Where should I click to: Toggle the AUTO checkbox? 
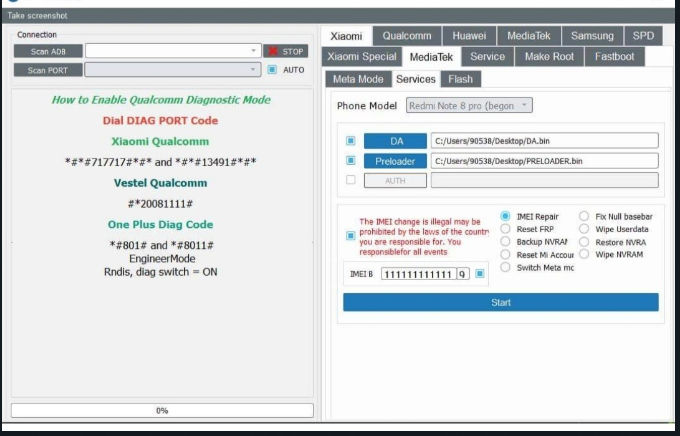click(x=272, y=69)
